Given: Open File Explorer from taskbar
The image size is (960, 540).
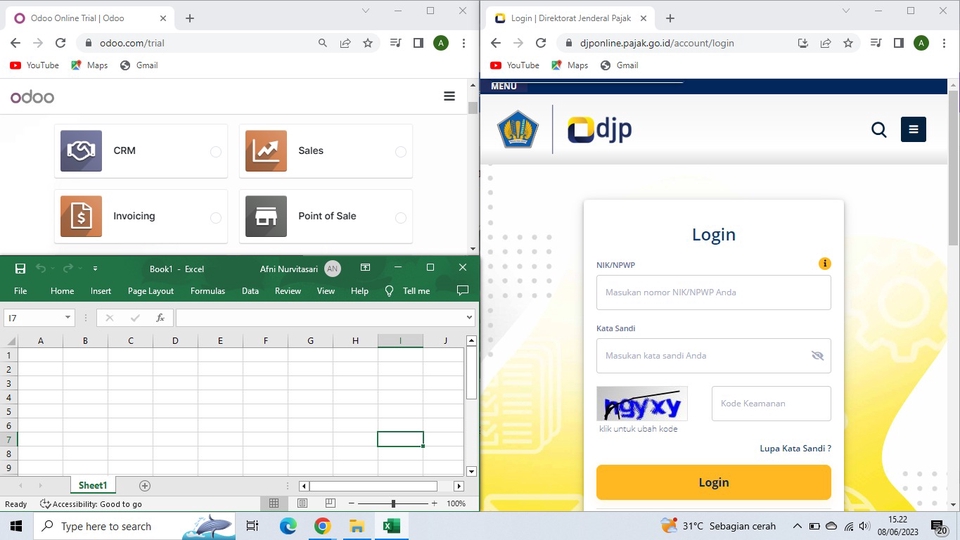Looking at the screenshot, I should coord(357,526).
